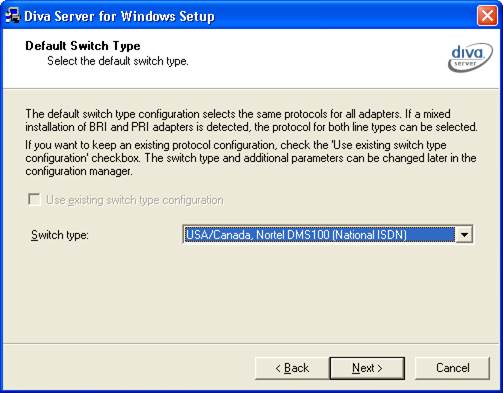The image size is (503, 393).
Task: Tick the Use existing switch type configuration checkbox
Action: (34, 200)
